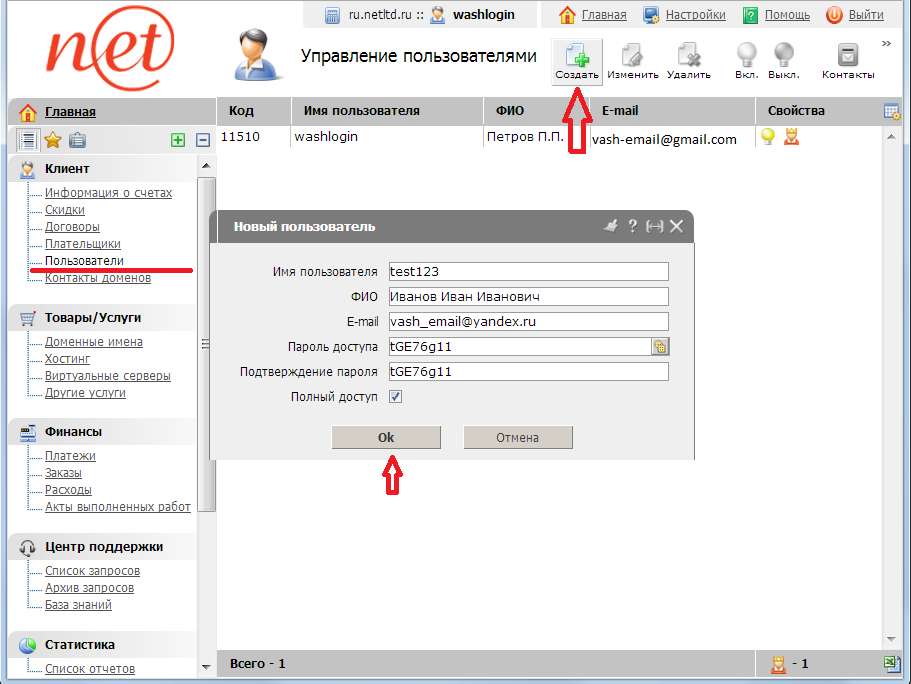Click the Создать (Create) toolbar icon

coord(578,58)
